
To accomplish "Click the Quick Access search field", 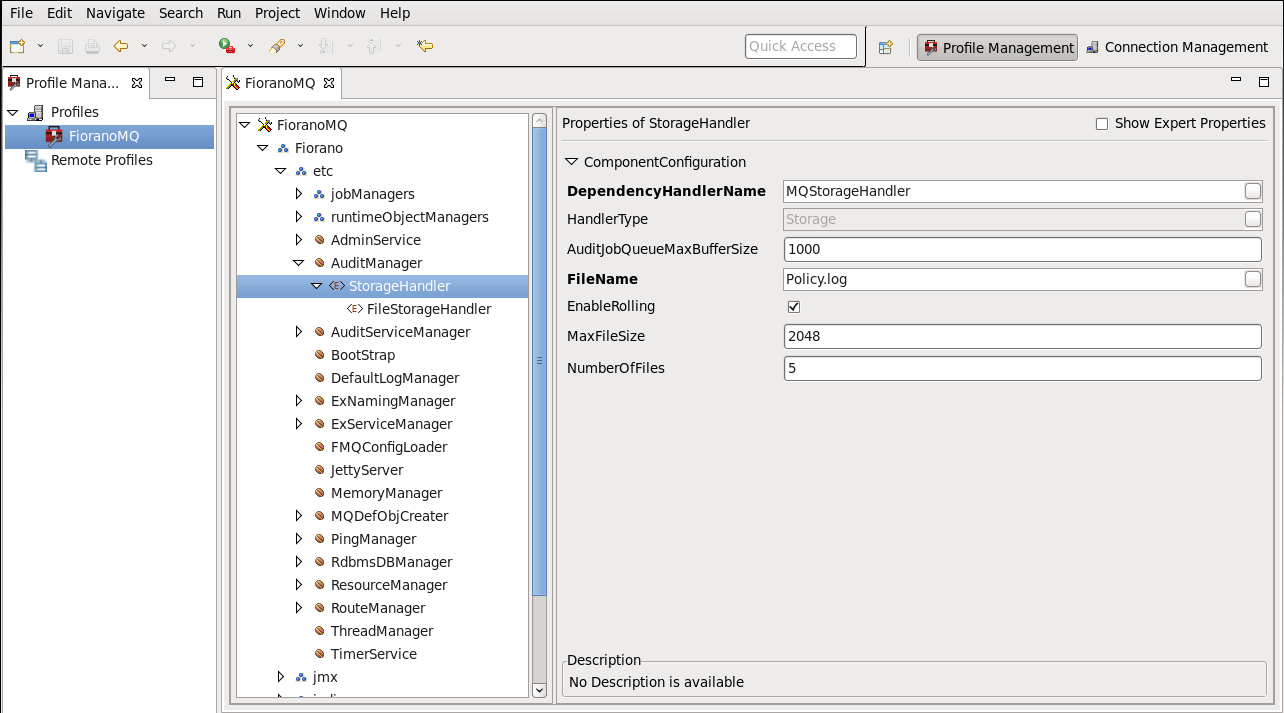I will pos(801,46).
